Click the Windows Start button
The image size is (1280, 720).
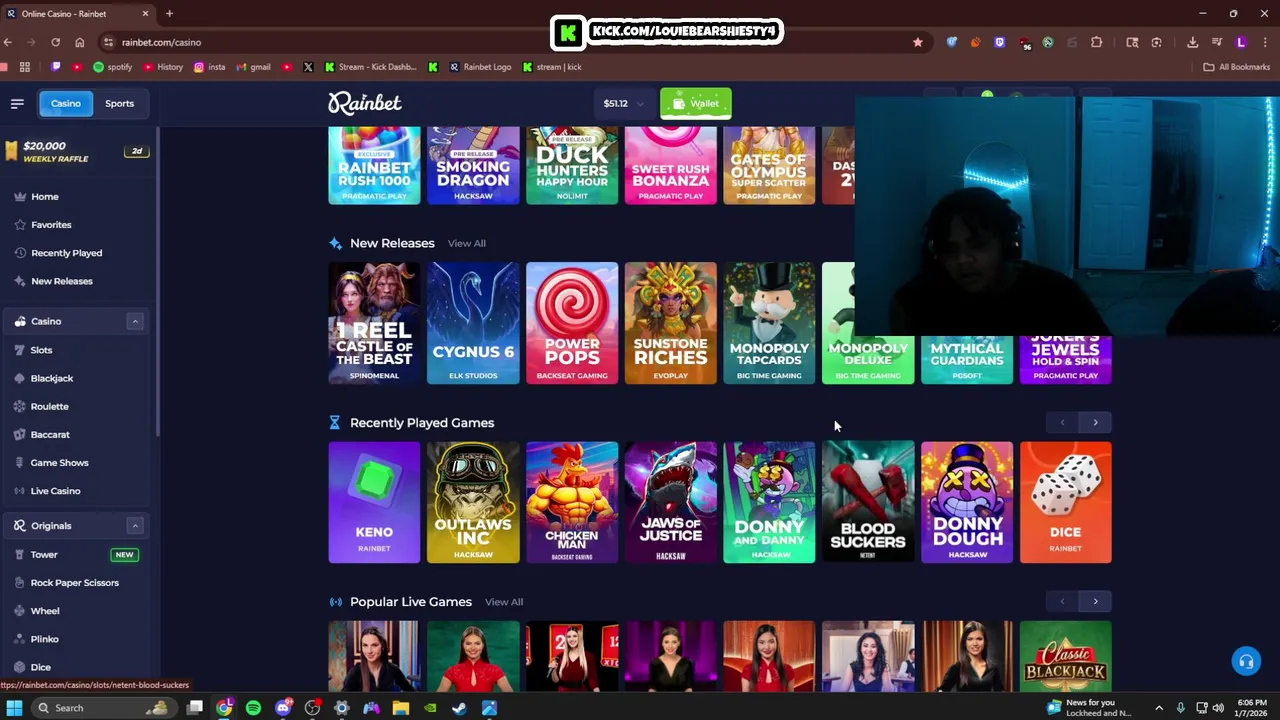(14, 708)
